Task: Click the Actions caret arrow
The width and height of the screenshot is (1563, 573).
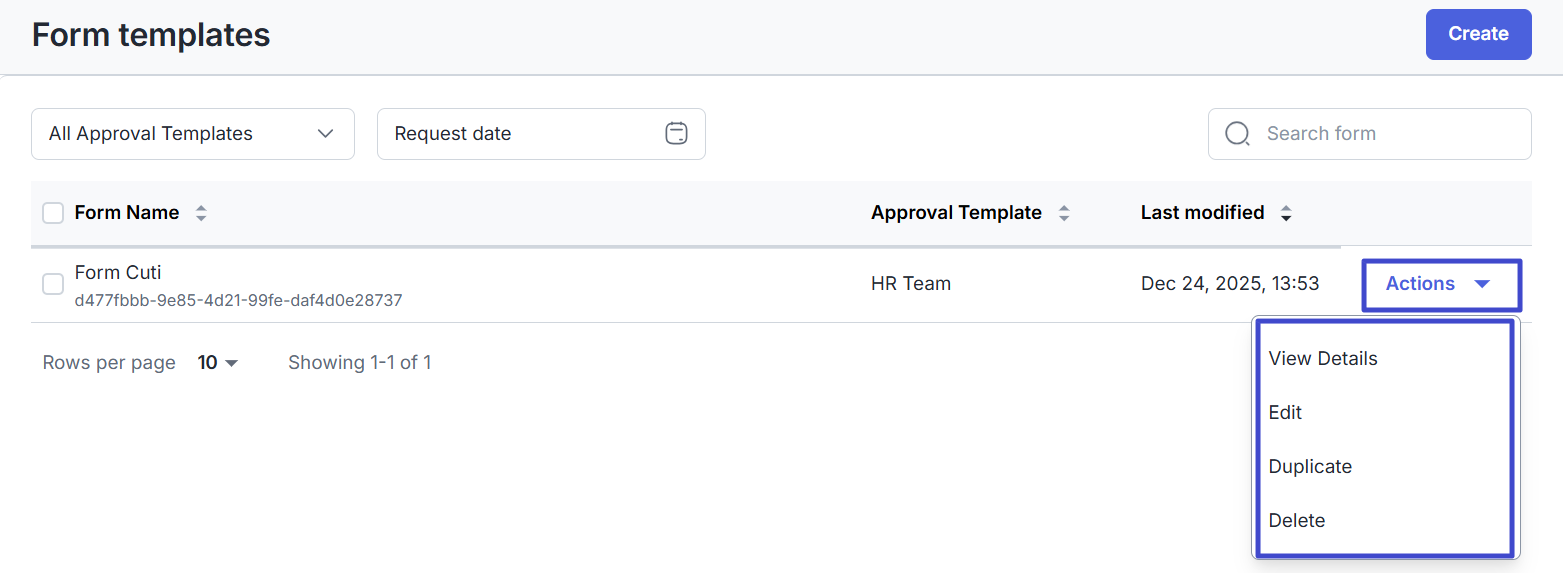Action: pyautogui.click(x=1482, y=284)
